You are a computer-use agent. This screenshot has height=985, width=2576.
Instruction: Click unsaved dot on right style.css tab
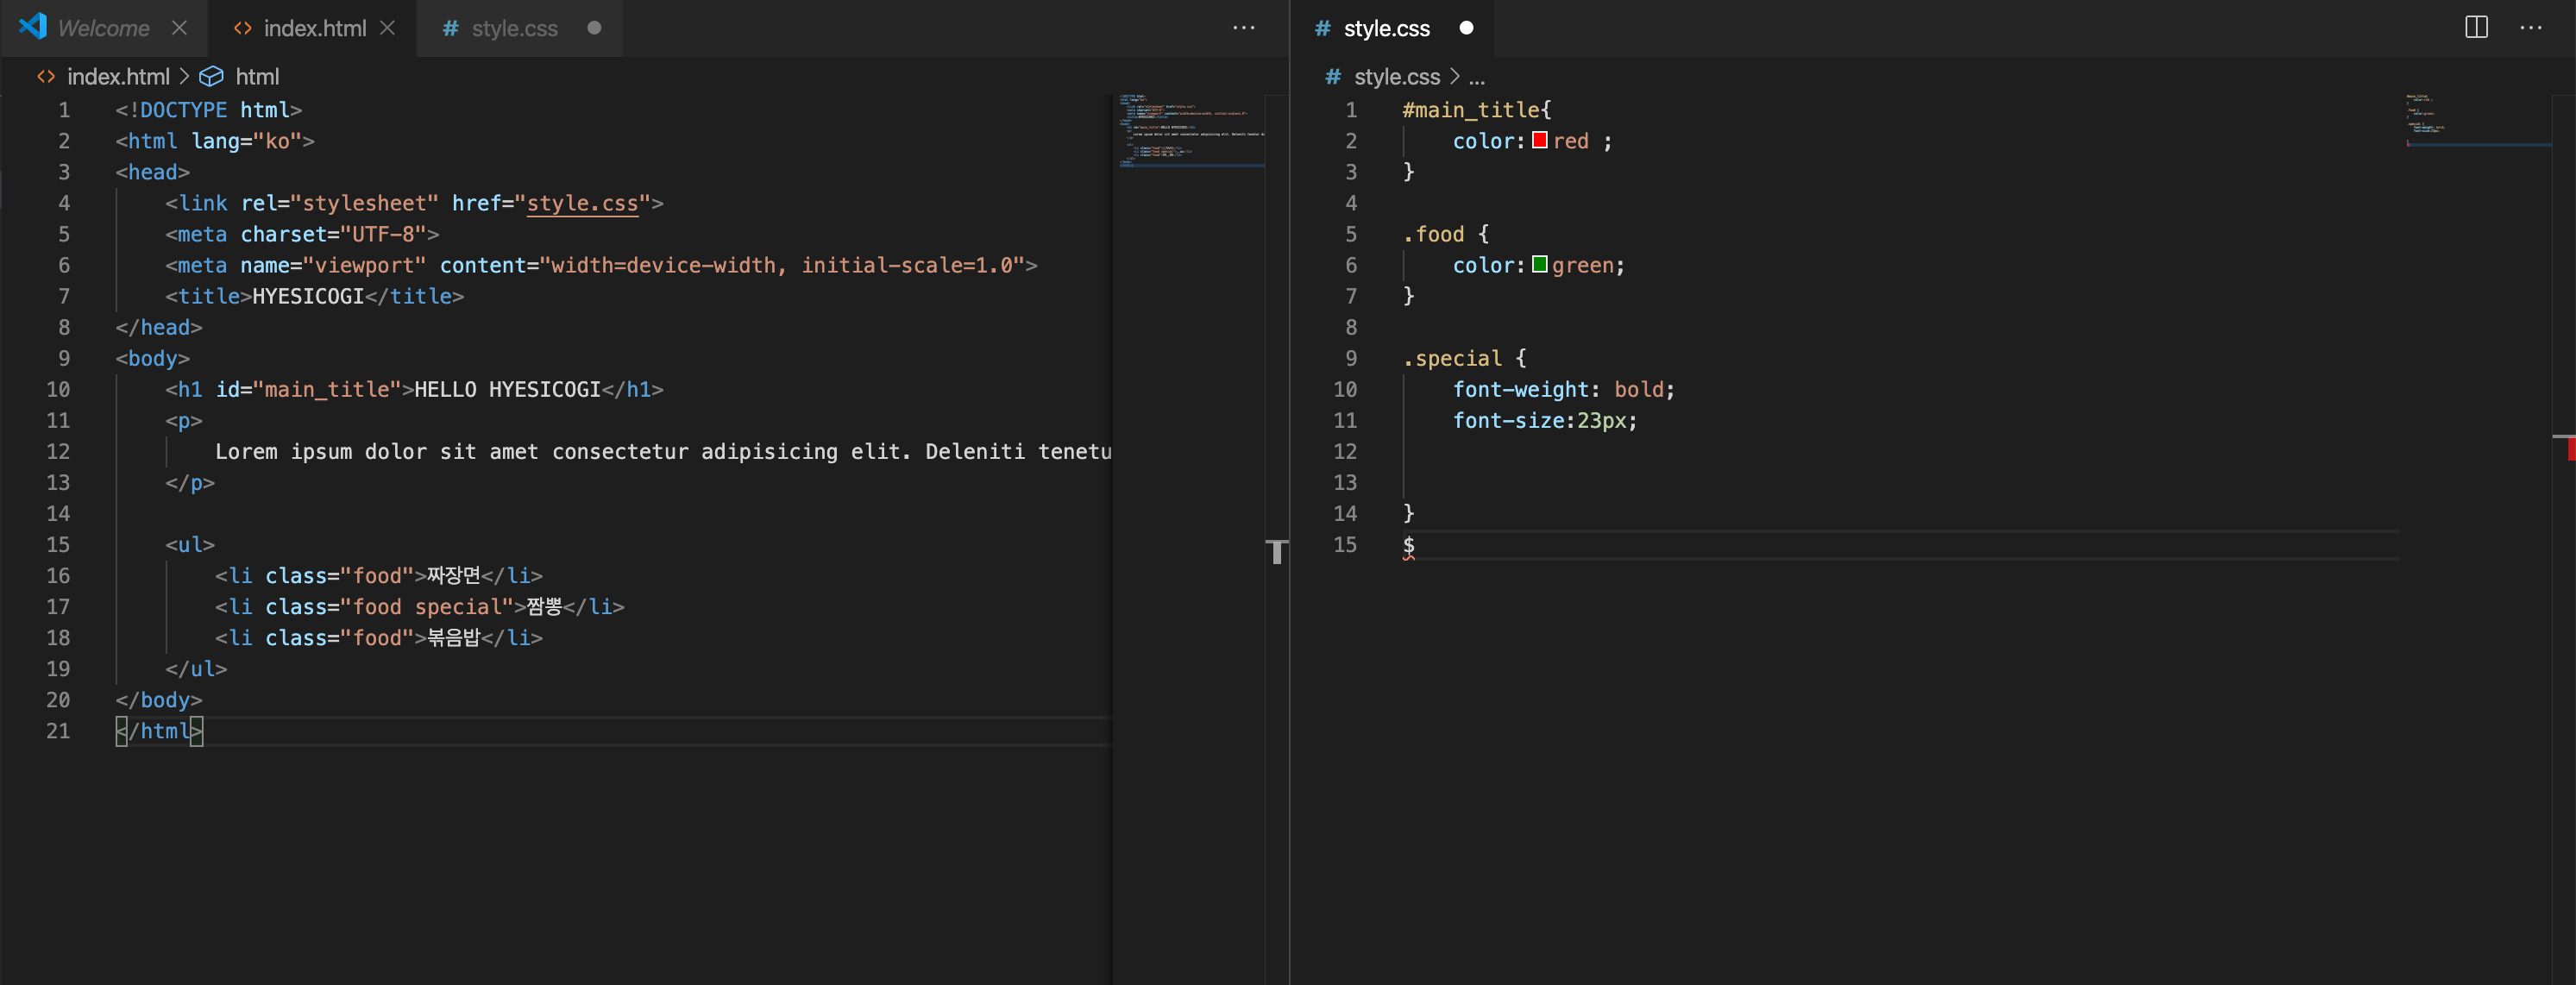pyautogui.click(x=1466, y=28)
